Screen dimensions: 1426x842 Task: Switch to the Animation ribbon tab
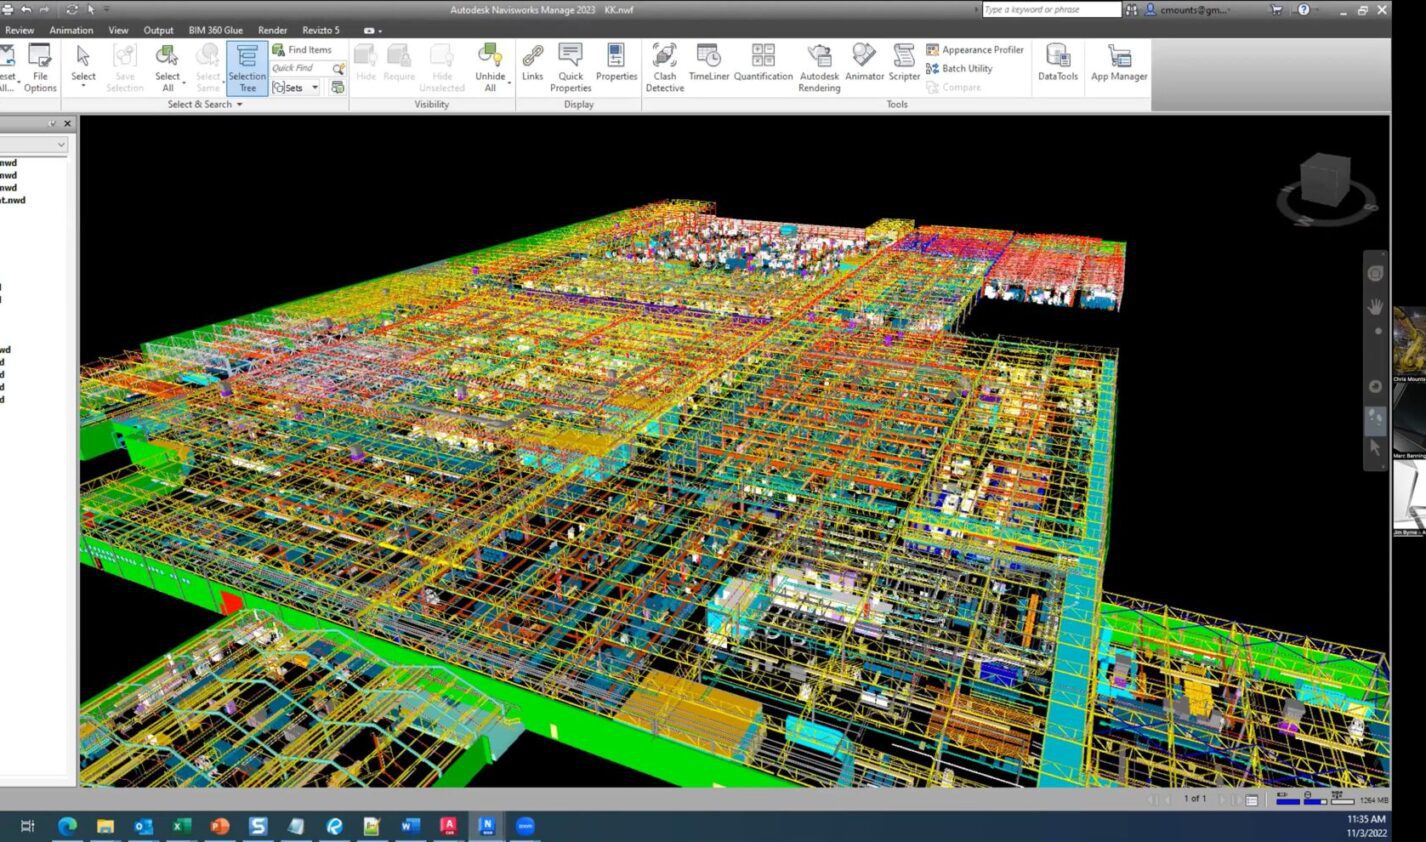tap(71, 30)
